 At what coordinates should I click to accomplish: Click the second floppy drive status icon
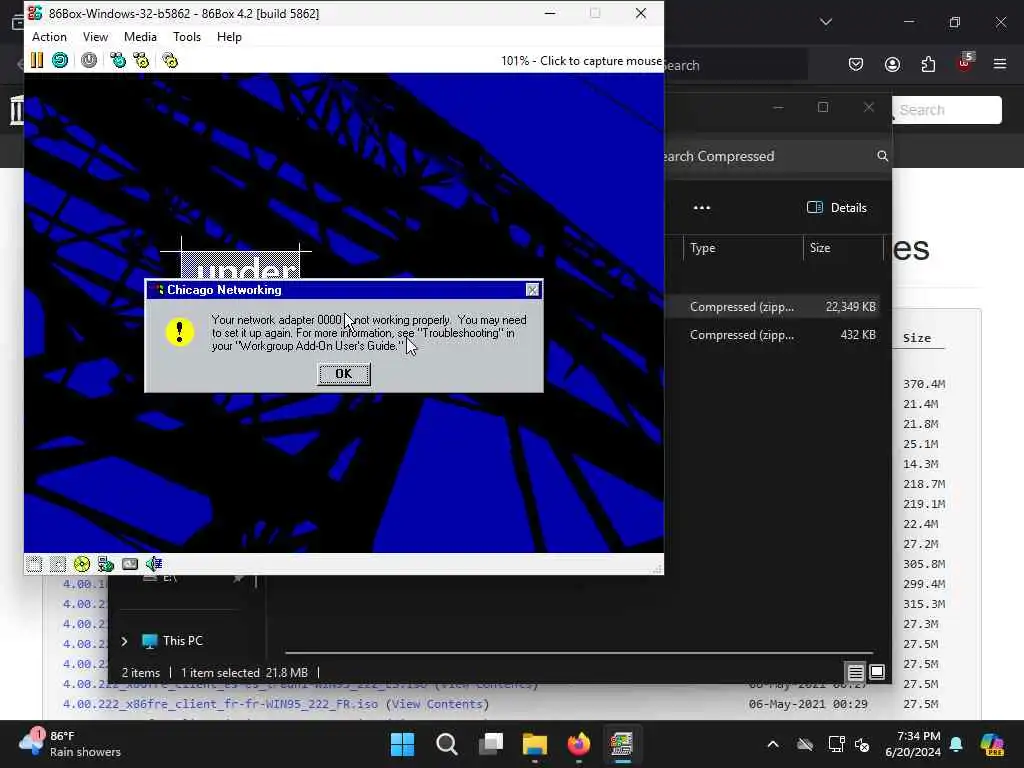[x=57, y=564]
